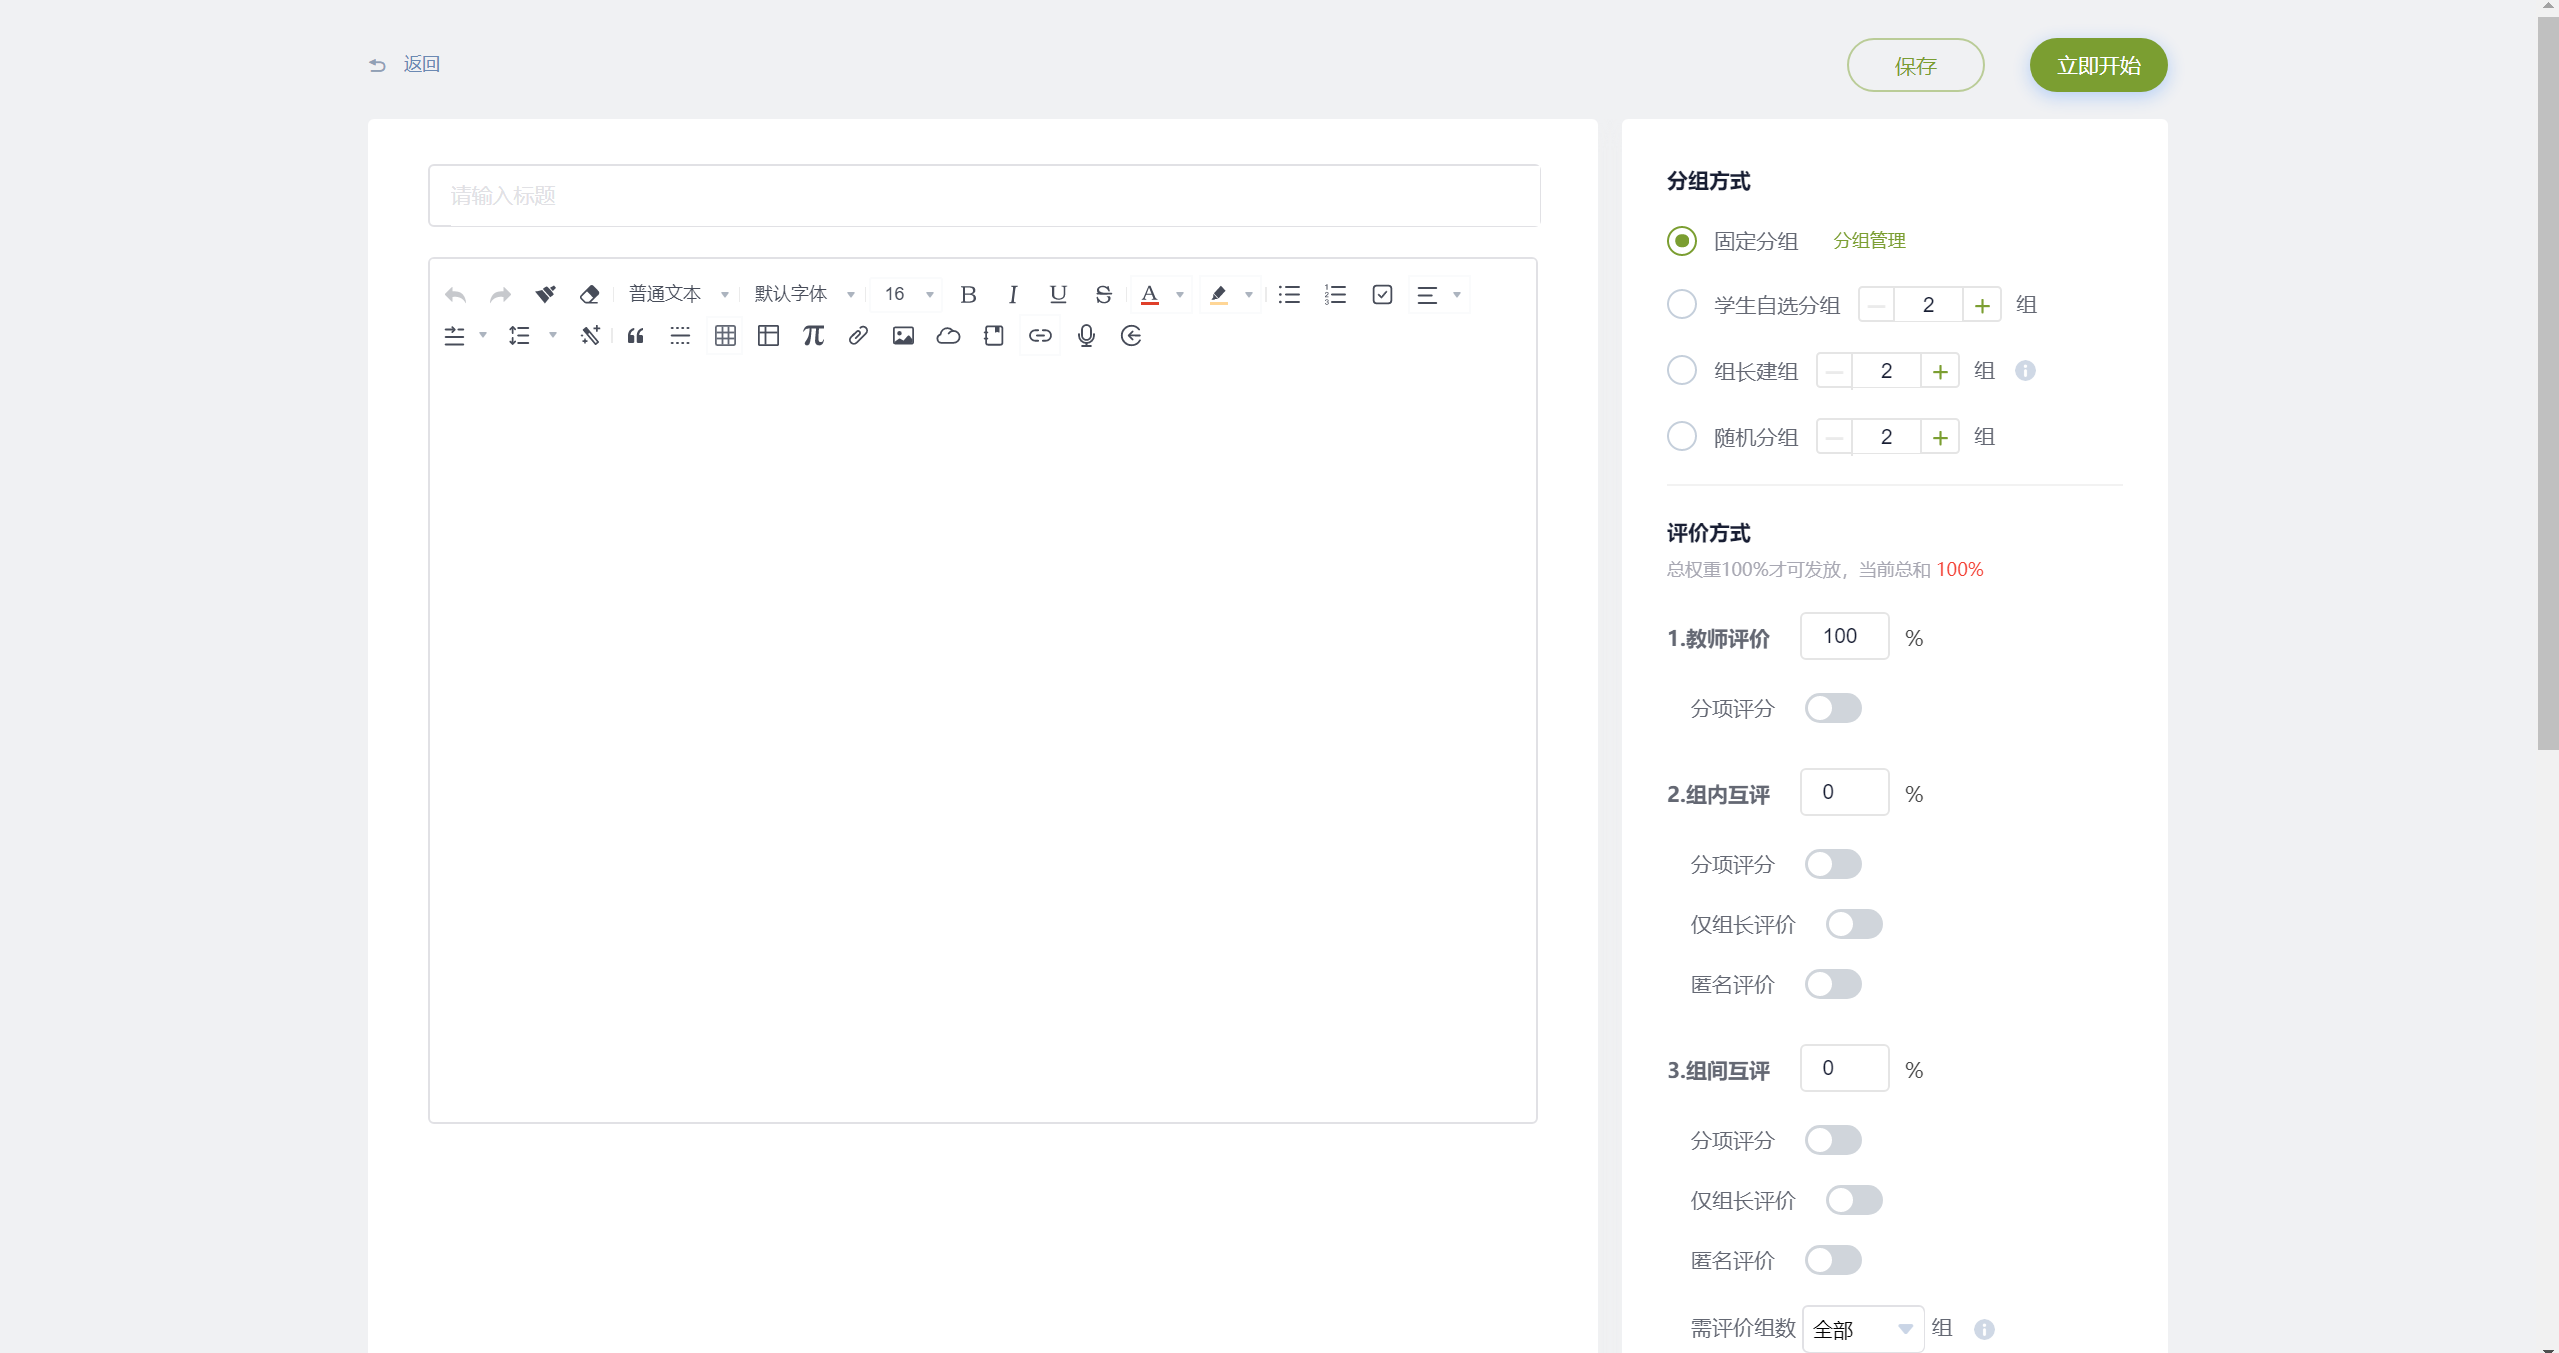Insert a table using grid icon
The image size is (2559, 1353).
click(x=725, y=336)
